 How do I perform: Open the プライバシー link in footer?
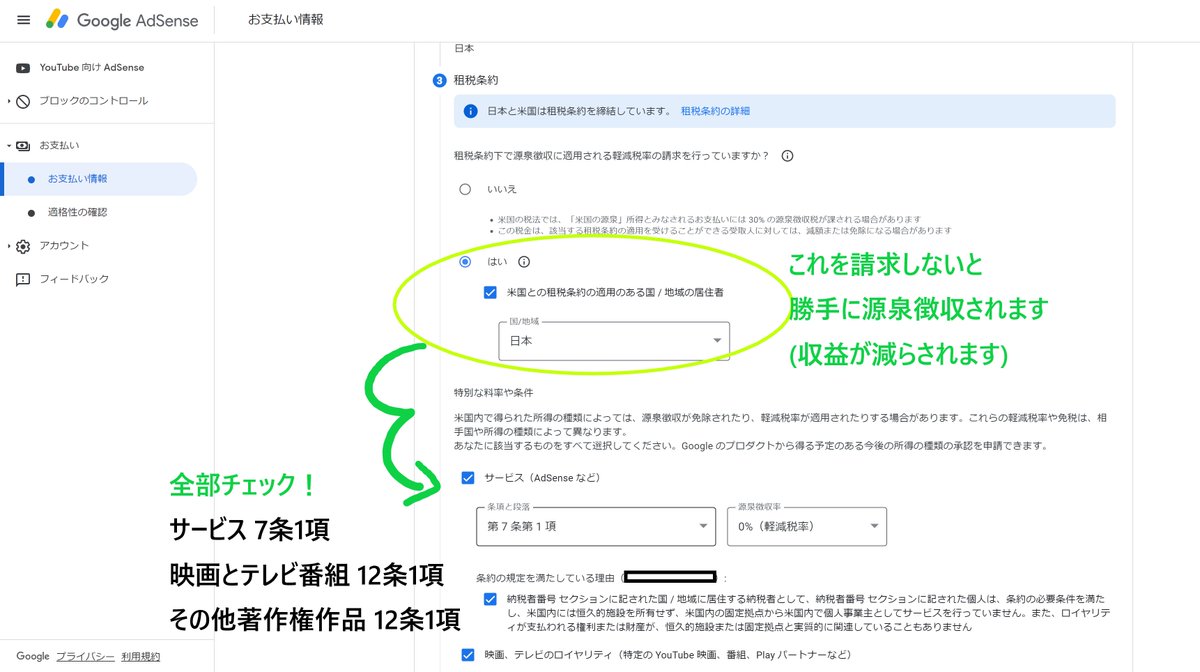pyautogui.click(x=84, y=656)
